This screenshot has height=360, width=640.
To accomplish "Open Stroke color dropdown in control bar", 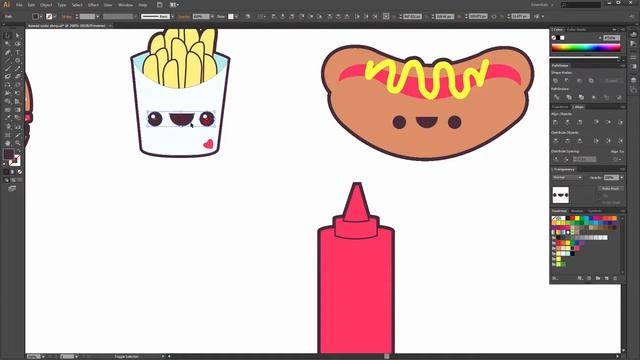I will [55, 16].
